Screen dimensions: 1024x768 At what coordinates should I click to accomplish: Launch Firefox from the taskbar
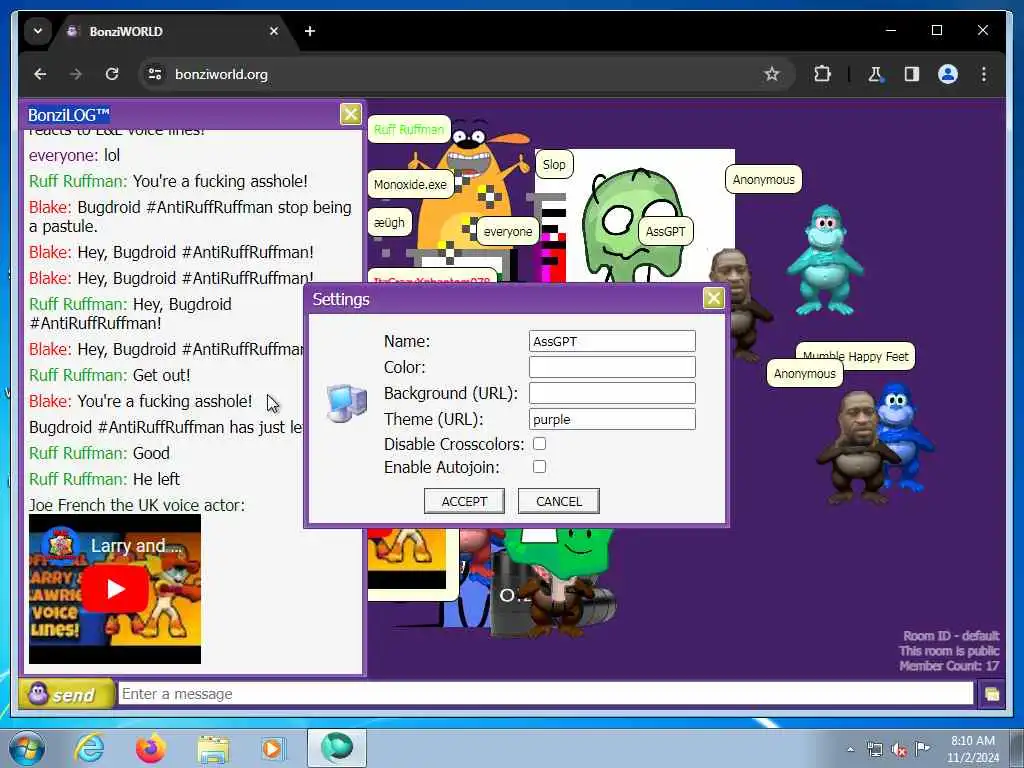click(151, 748)
